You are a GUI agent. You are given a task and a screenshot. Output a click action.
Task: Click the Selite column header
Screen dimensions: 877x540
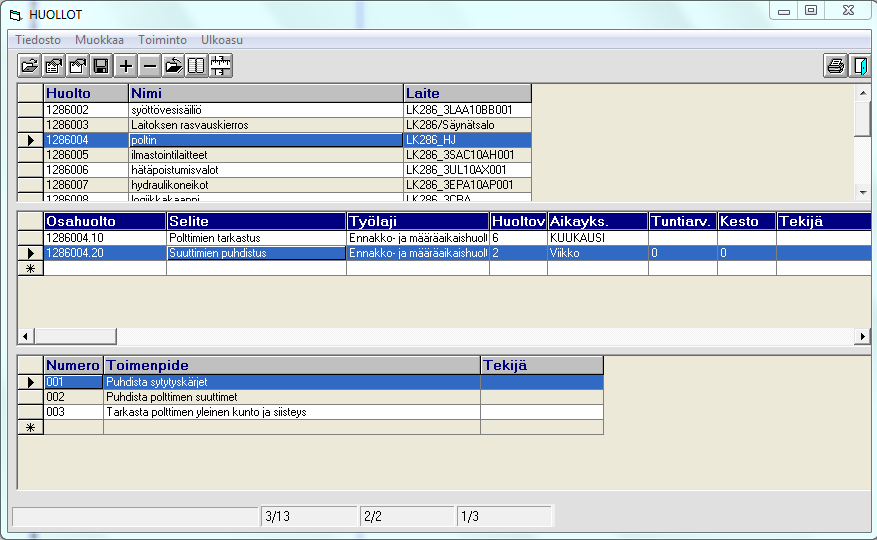tap(256, 221)
